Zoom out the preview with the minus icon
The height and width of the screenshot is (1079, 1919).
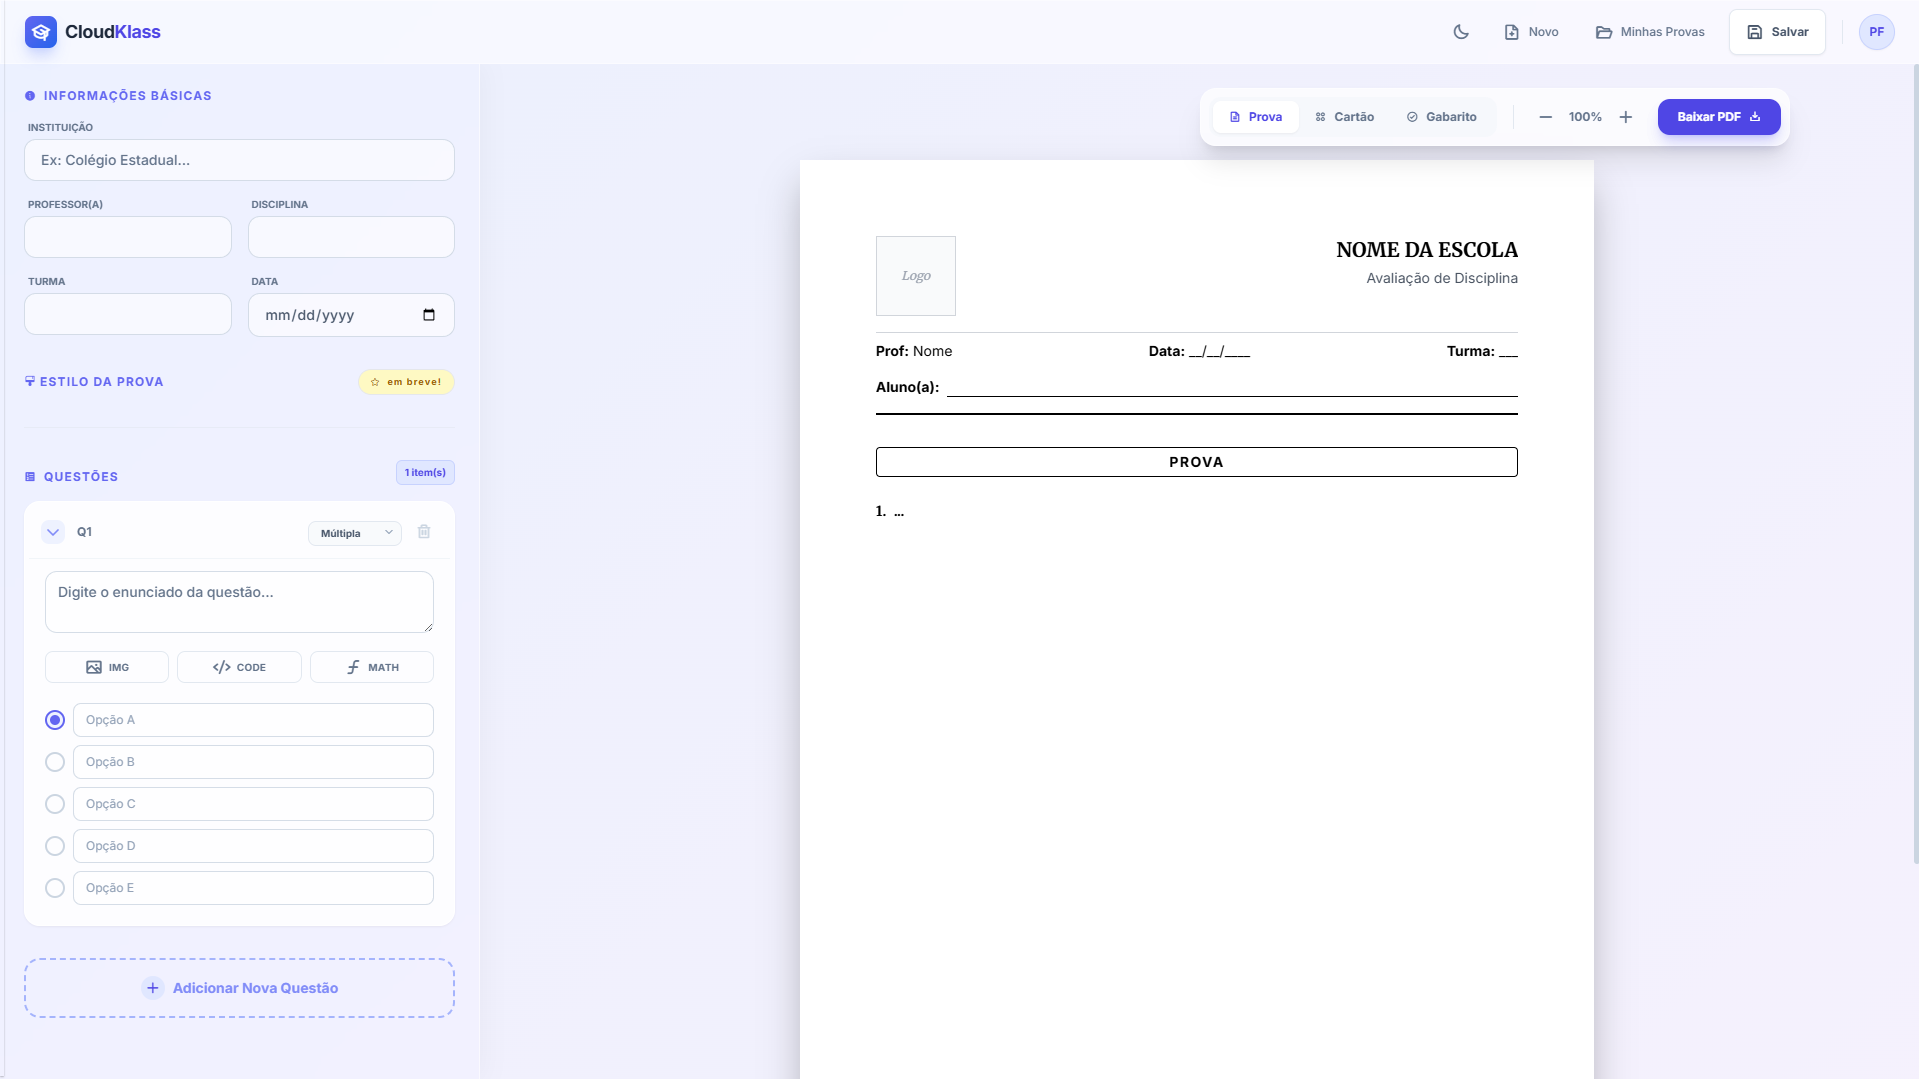point(1545,117)
